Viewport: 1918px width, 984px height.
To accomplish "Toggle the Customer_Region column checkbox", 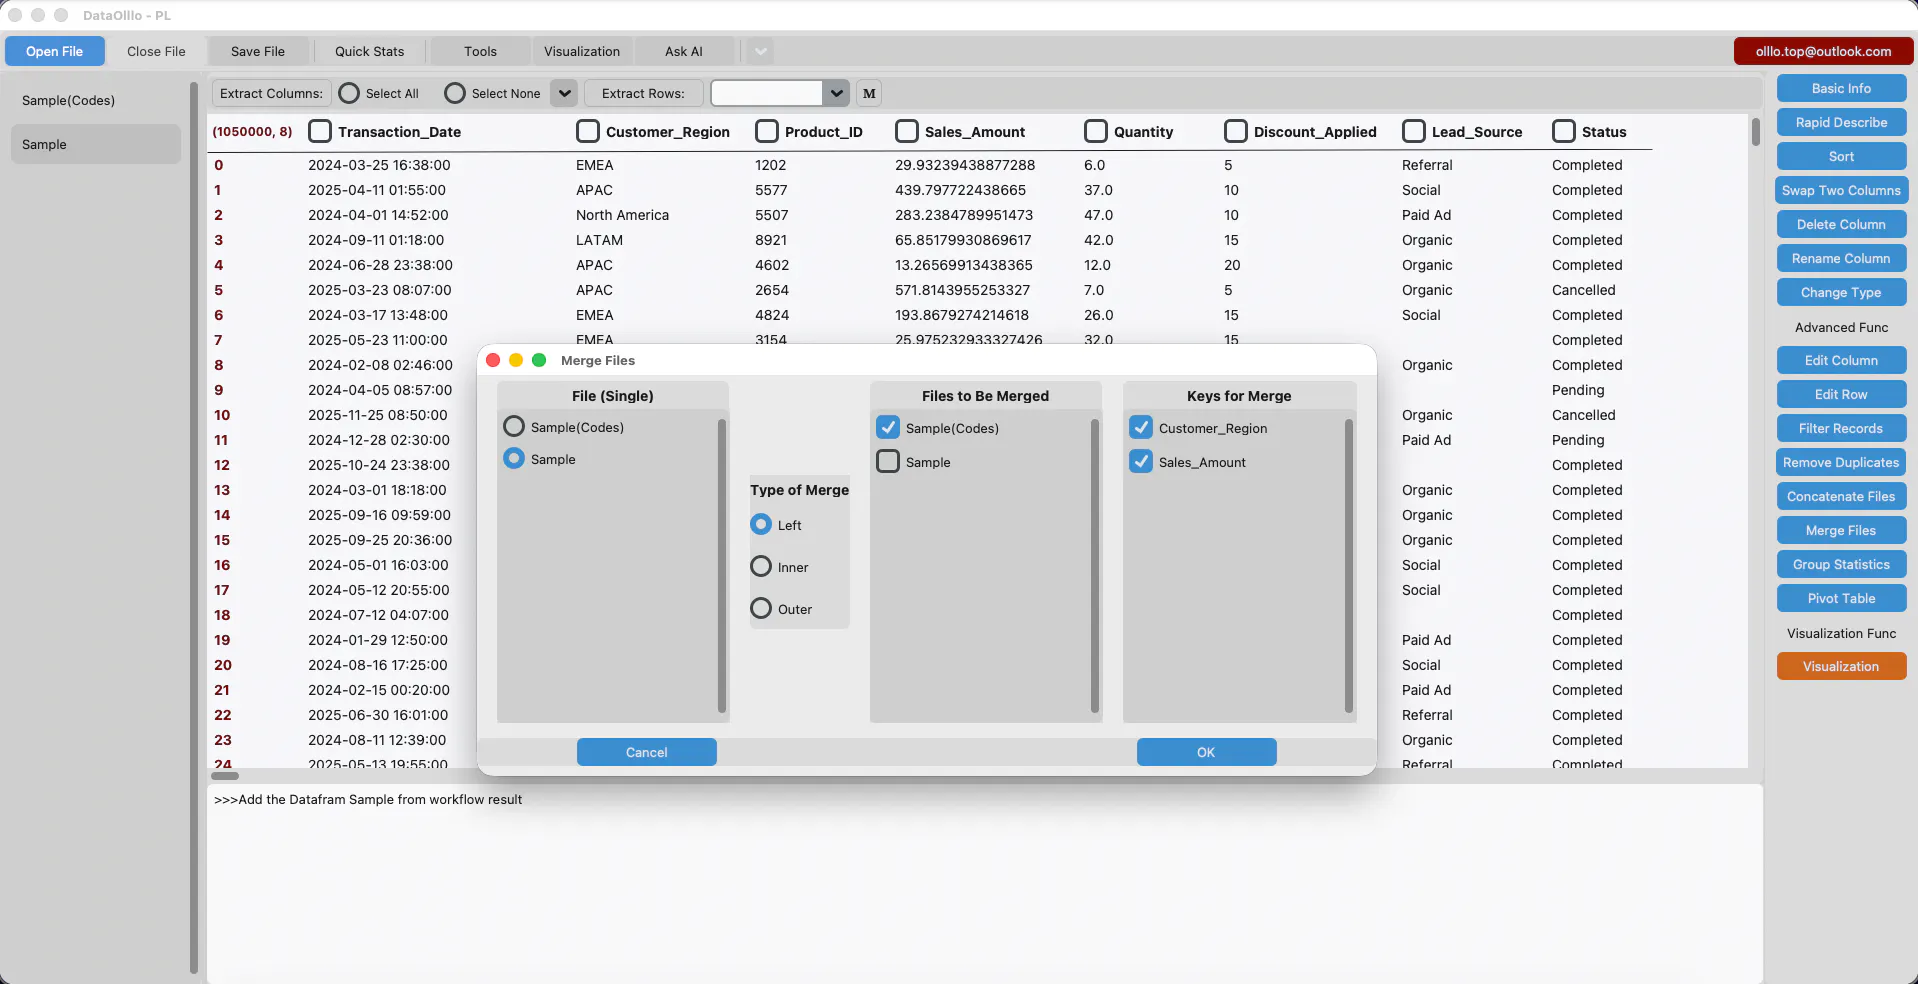I will pos(588,131).
